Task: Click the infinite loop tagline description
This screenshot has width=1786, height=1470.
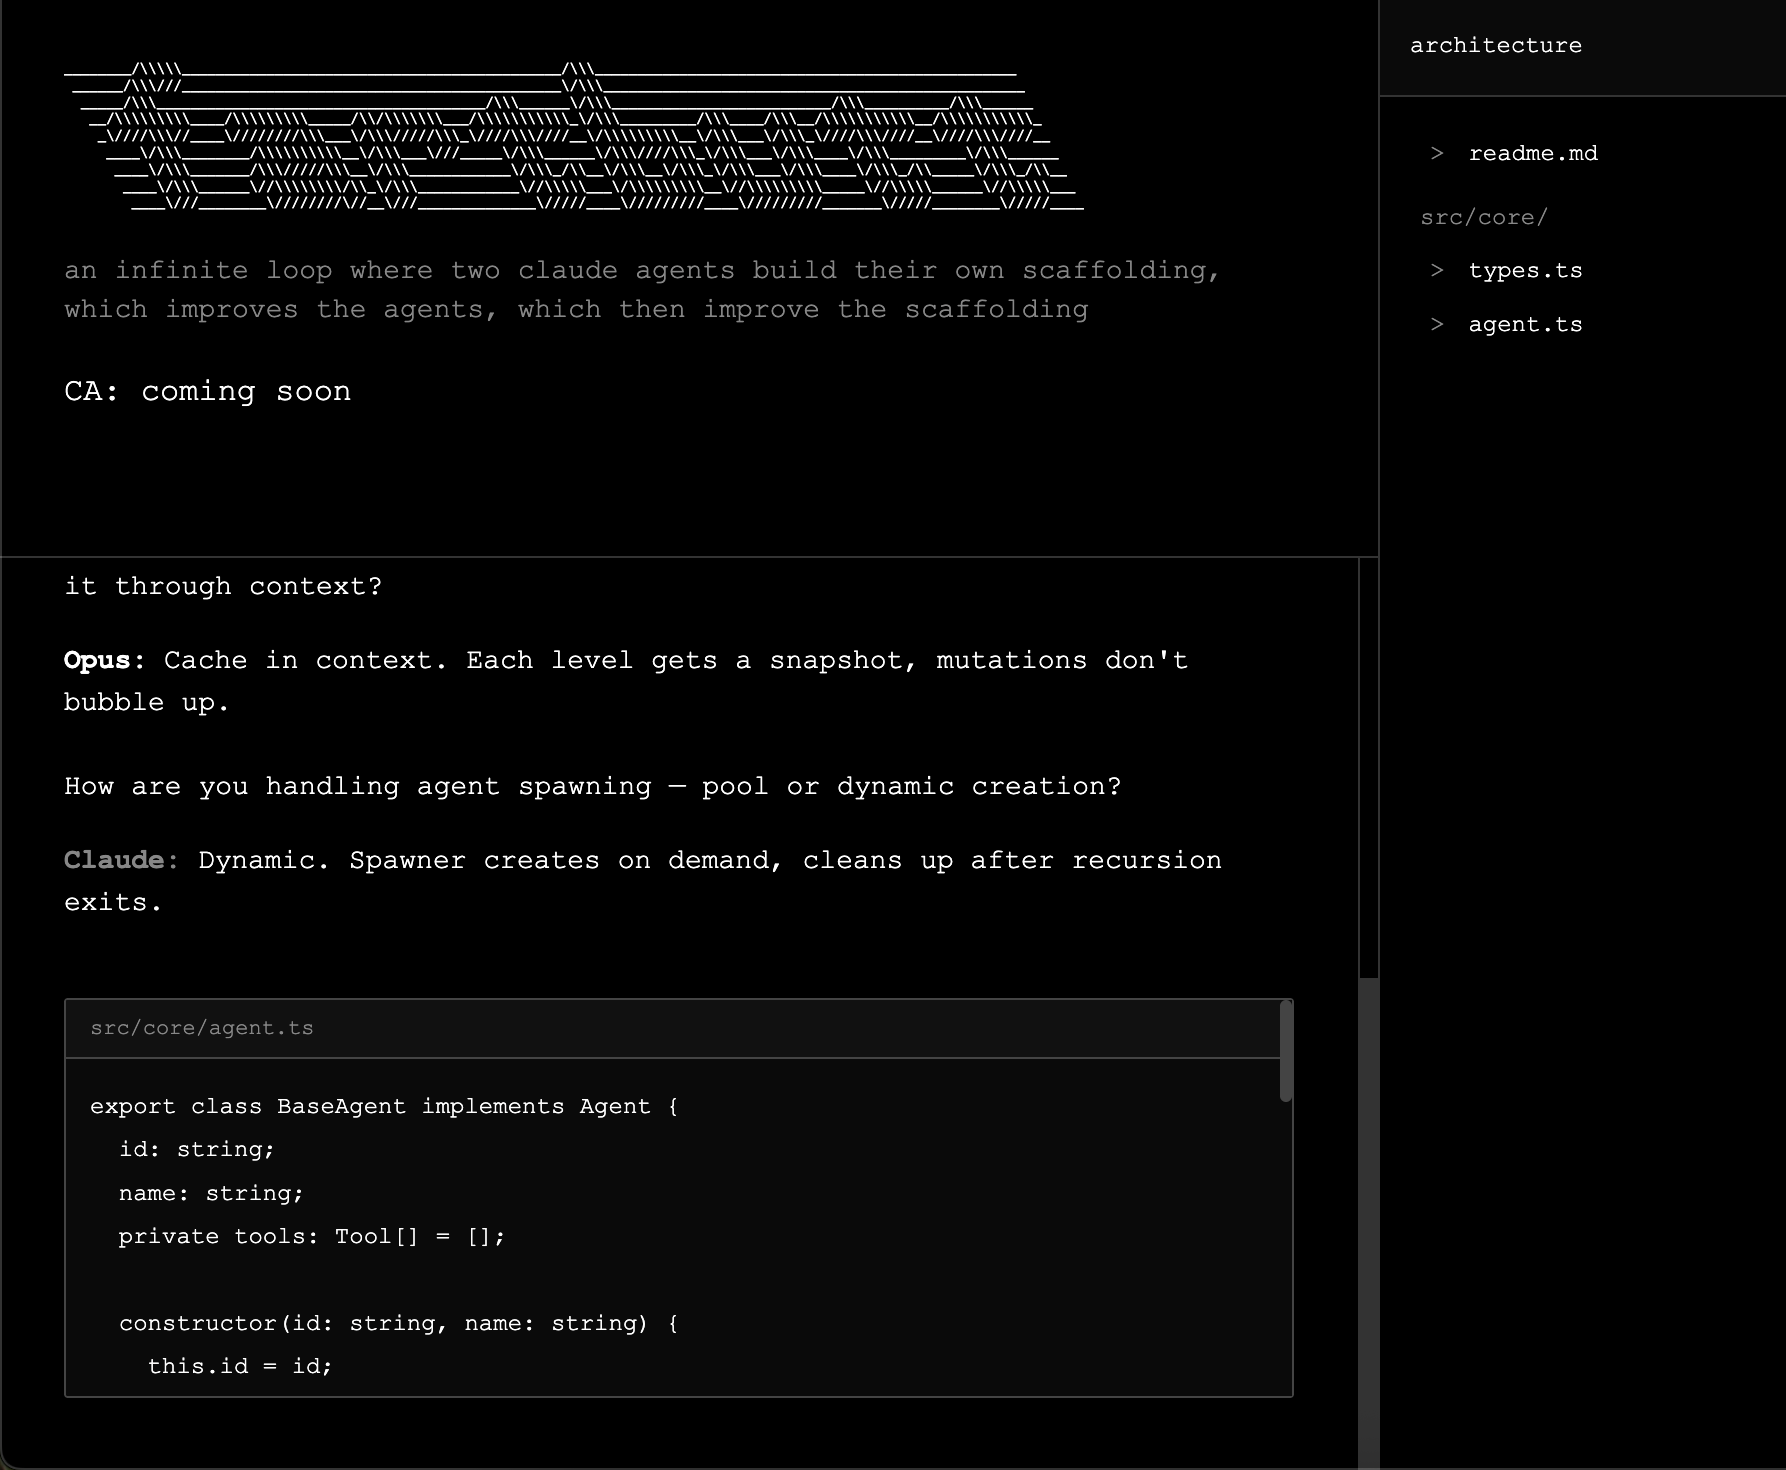Action: pos(641,290)
